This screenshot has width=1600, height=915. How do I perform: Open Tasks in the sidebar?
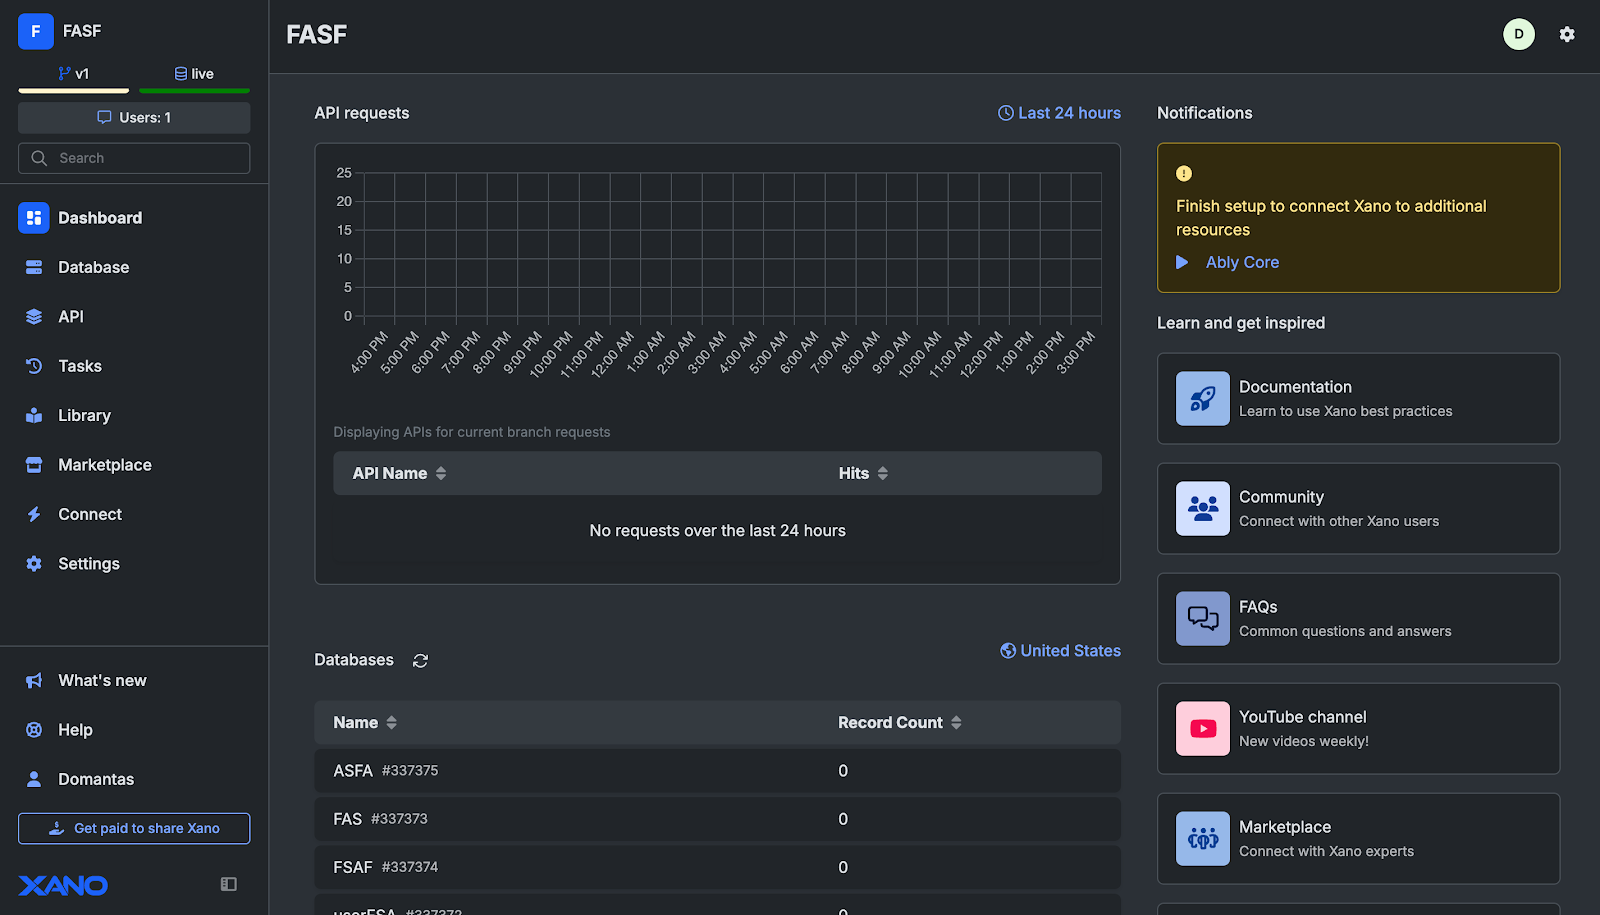pos(134,366)
